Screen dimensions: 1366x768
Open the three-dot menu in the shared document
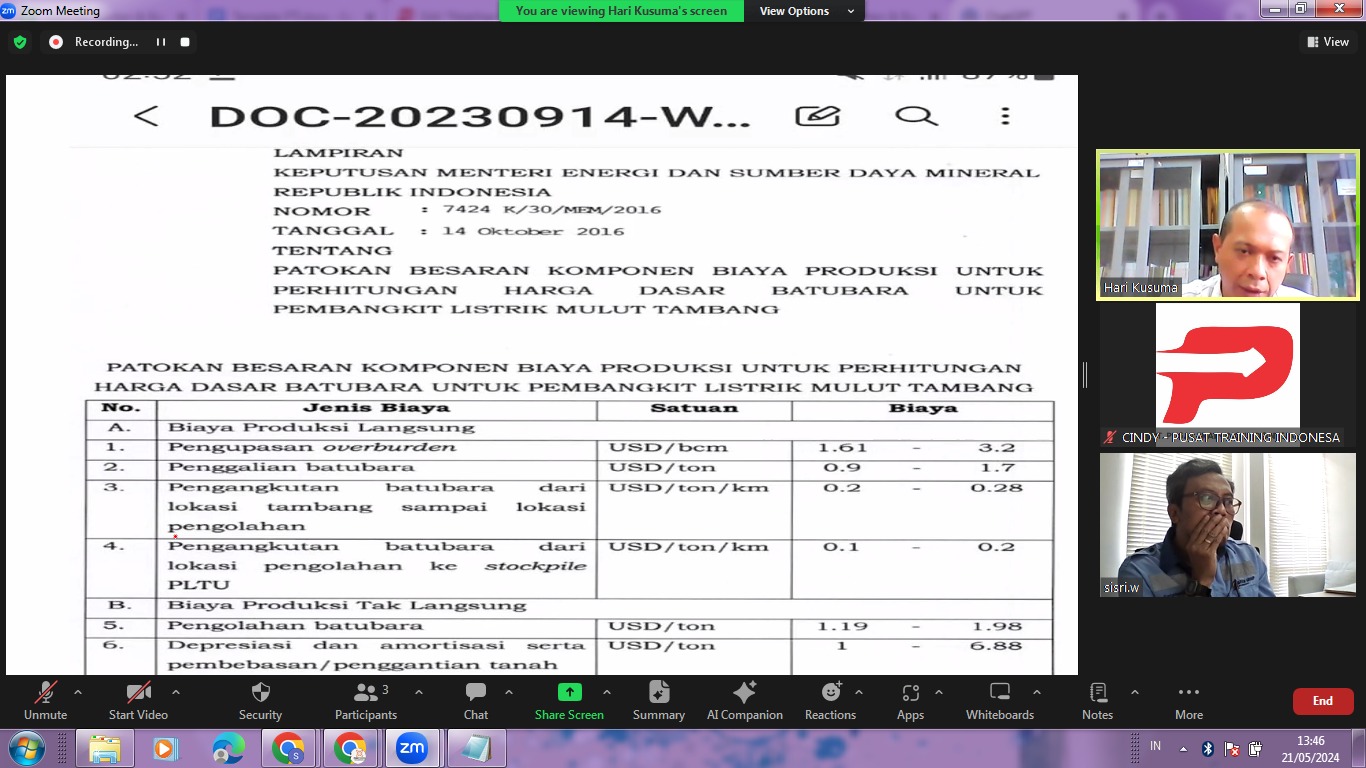point(1005,116)
